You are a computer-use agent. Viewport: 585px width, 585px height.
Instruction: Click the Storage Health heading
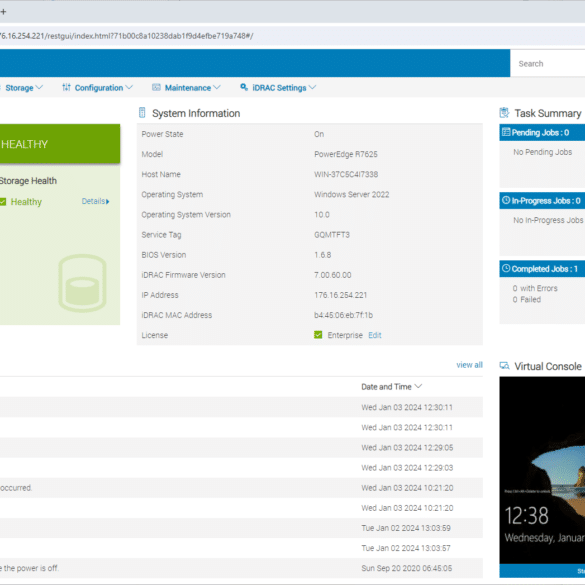[x=28, y=181]
